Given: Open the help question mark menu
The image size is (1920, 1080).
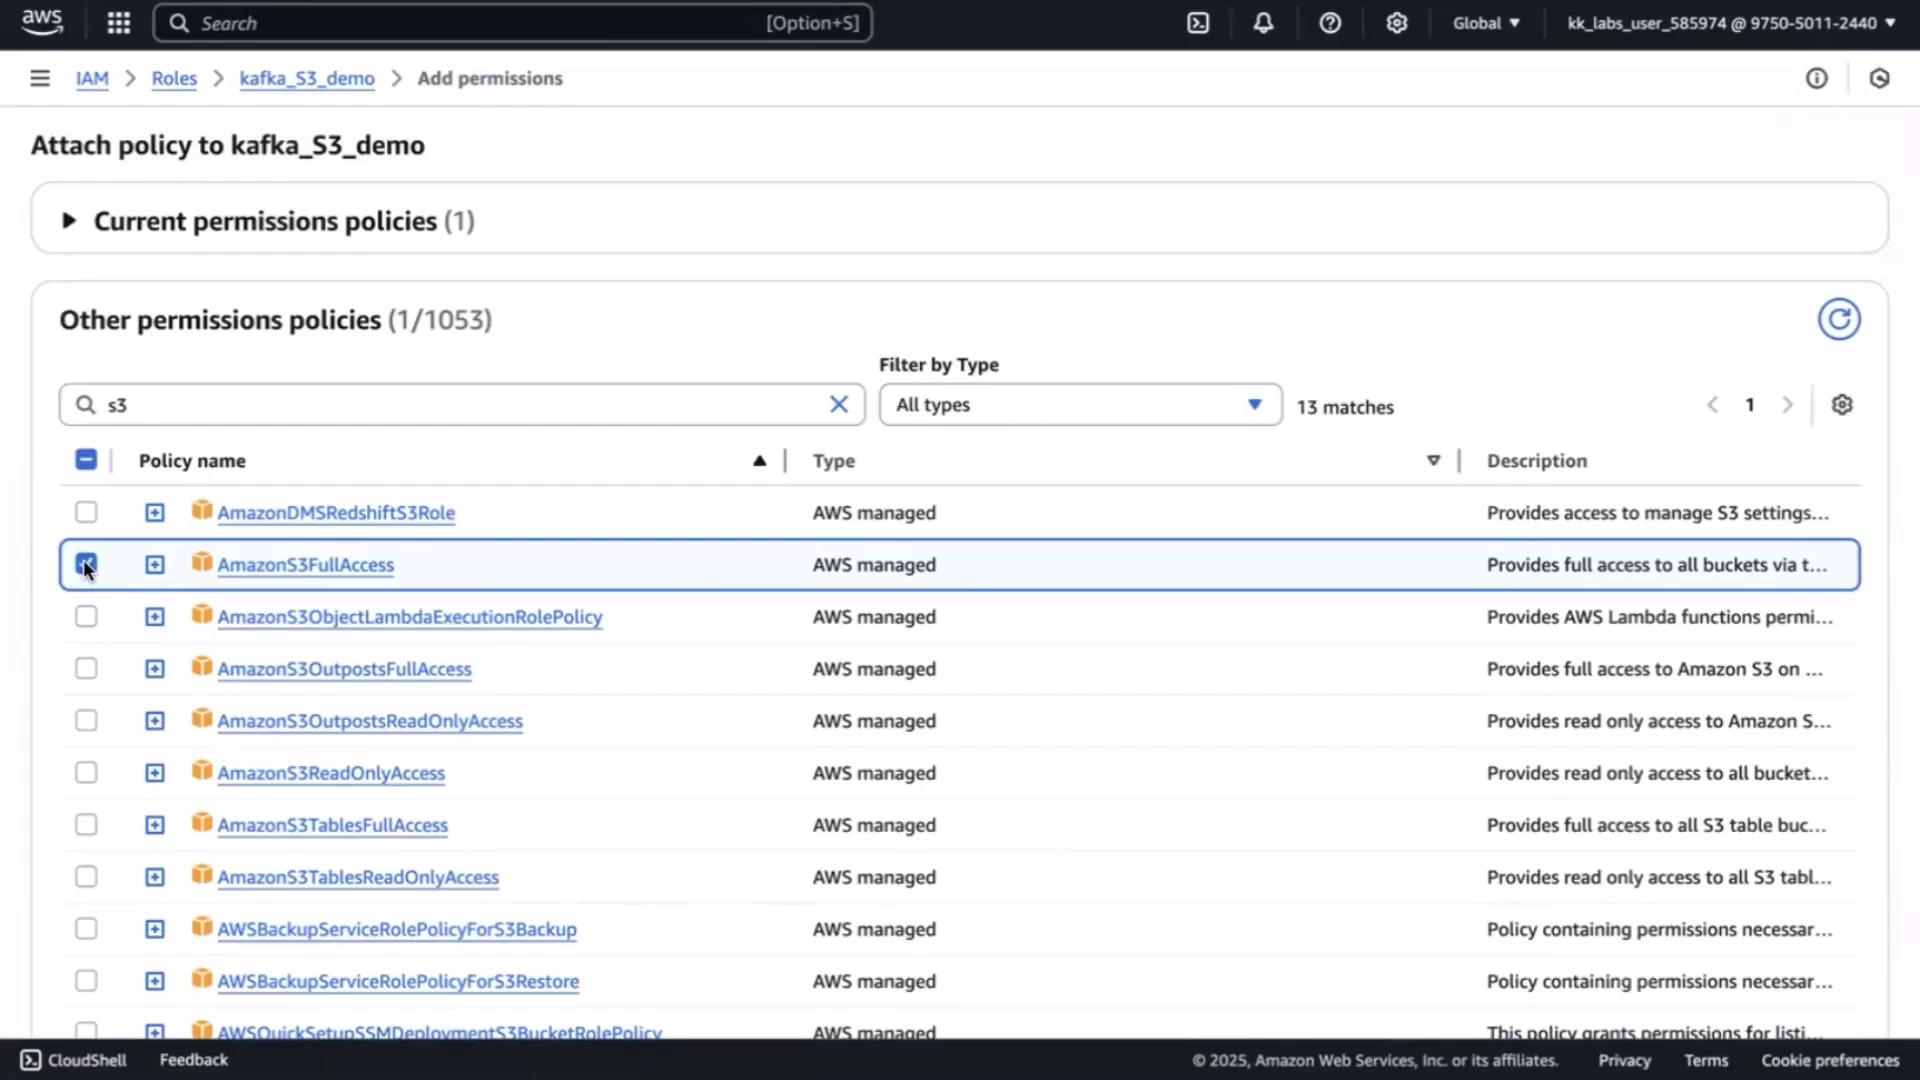Looking at the screenshot, I should [x=1330, y=23].
